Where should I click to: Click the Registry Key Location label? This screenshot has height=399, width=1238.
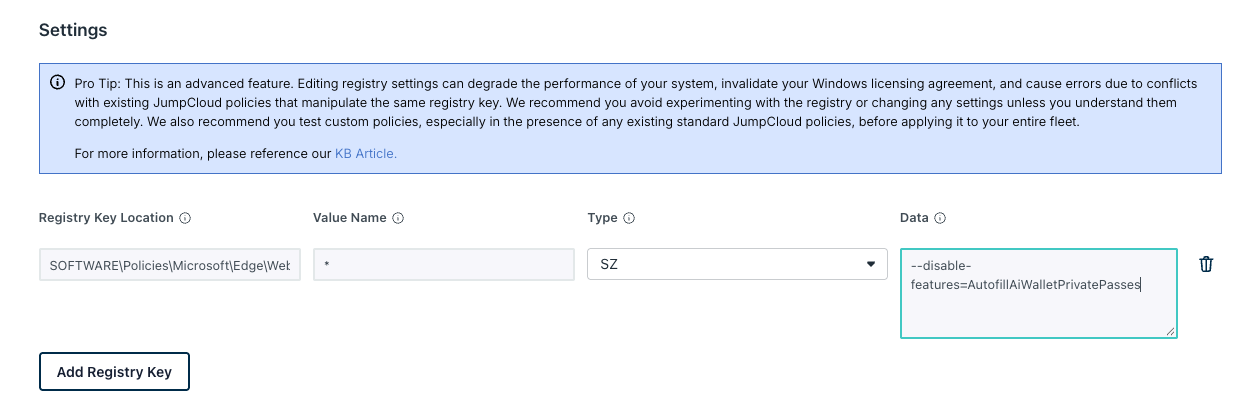click(x=106, y=218)
